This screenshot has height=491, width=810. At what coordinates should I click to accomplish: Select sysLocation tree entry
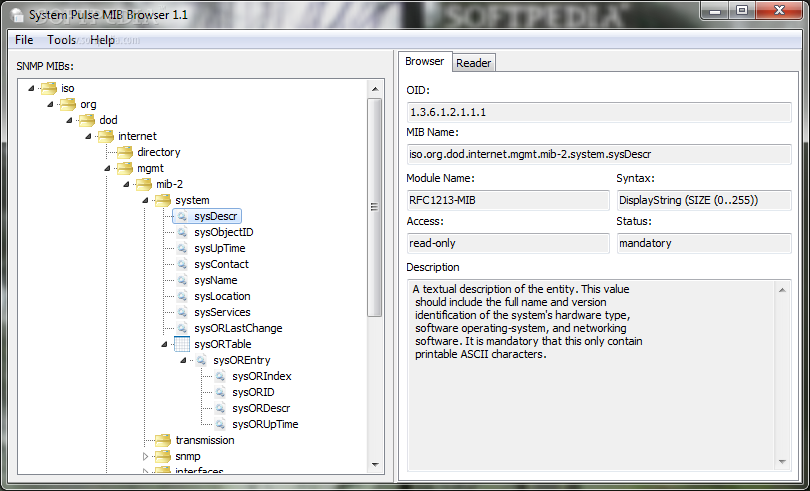coord(222,297)
